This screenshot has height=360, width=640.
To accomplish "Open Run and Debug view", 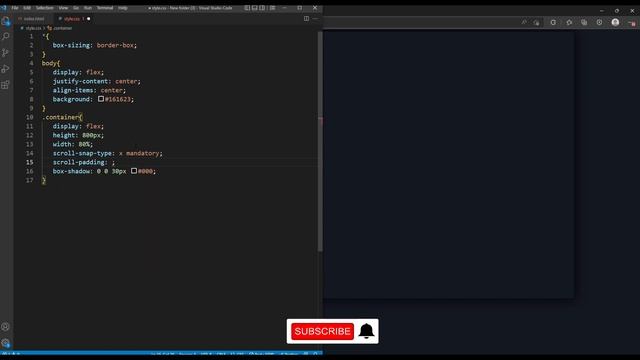I will (6, 69).
